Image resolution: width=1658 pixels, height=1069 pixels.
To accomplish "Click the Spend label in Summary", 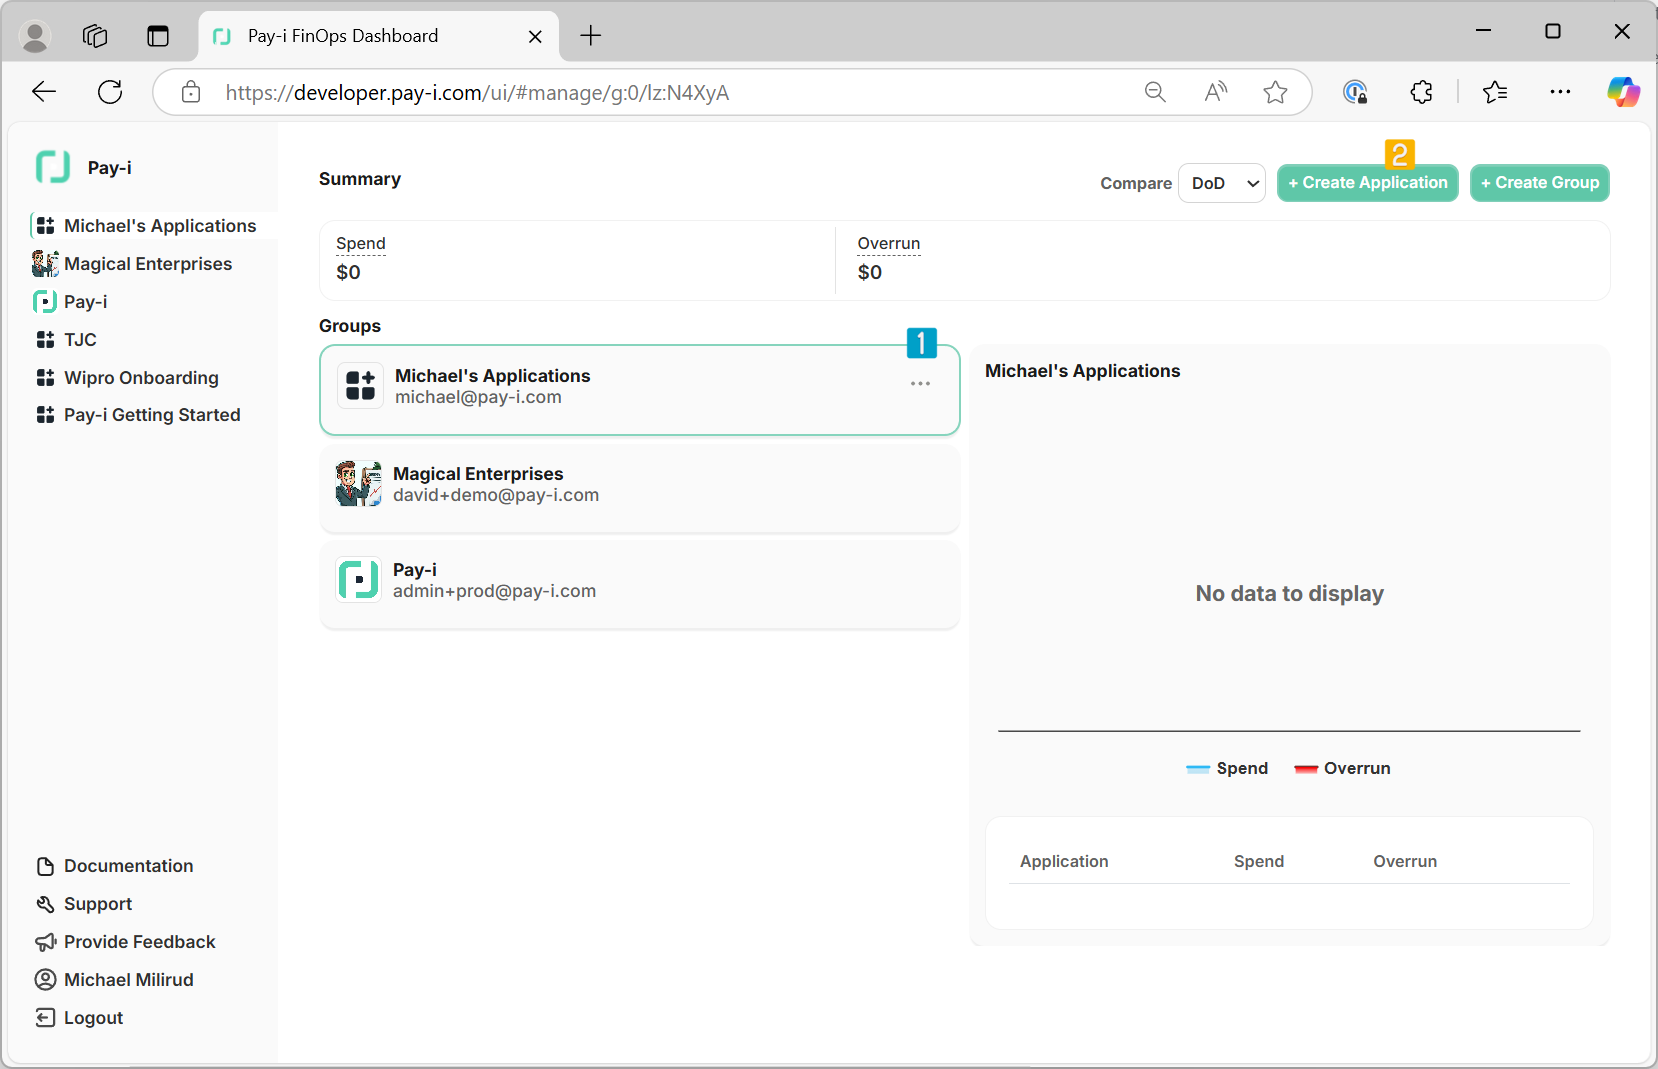I will point(361,244).
